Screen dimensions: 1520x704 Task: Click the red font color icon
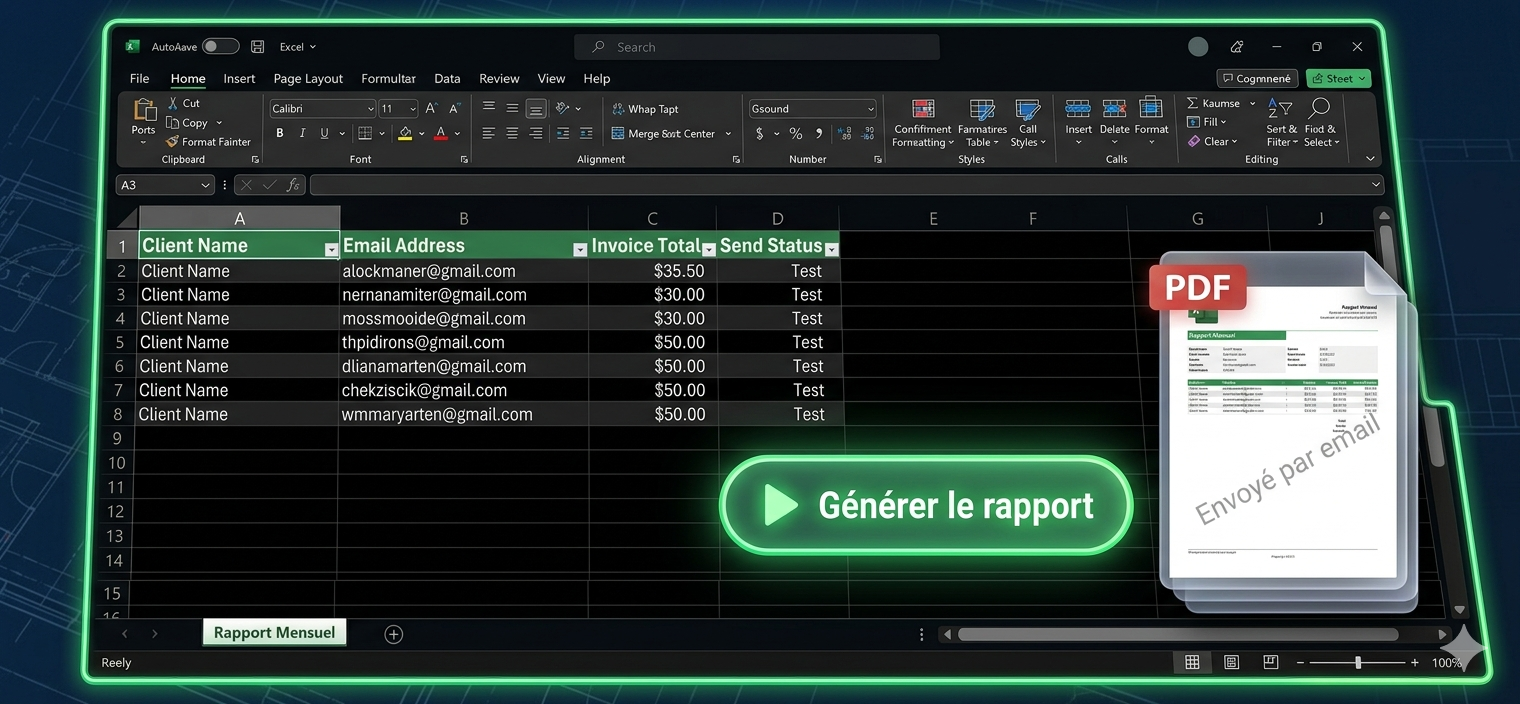tap(440, 132)
